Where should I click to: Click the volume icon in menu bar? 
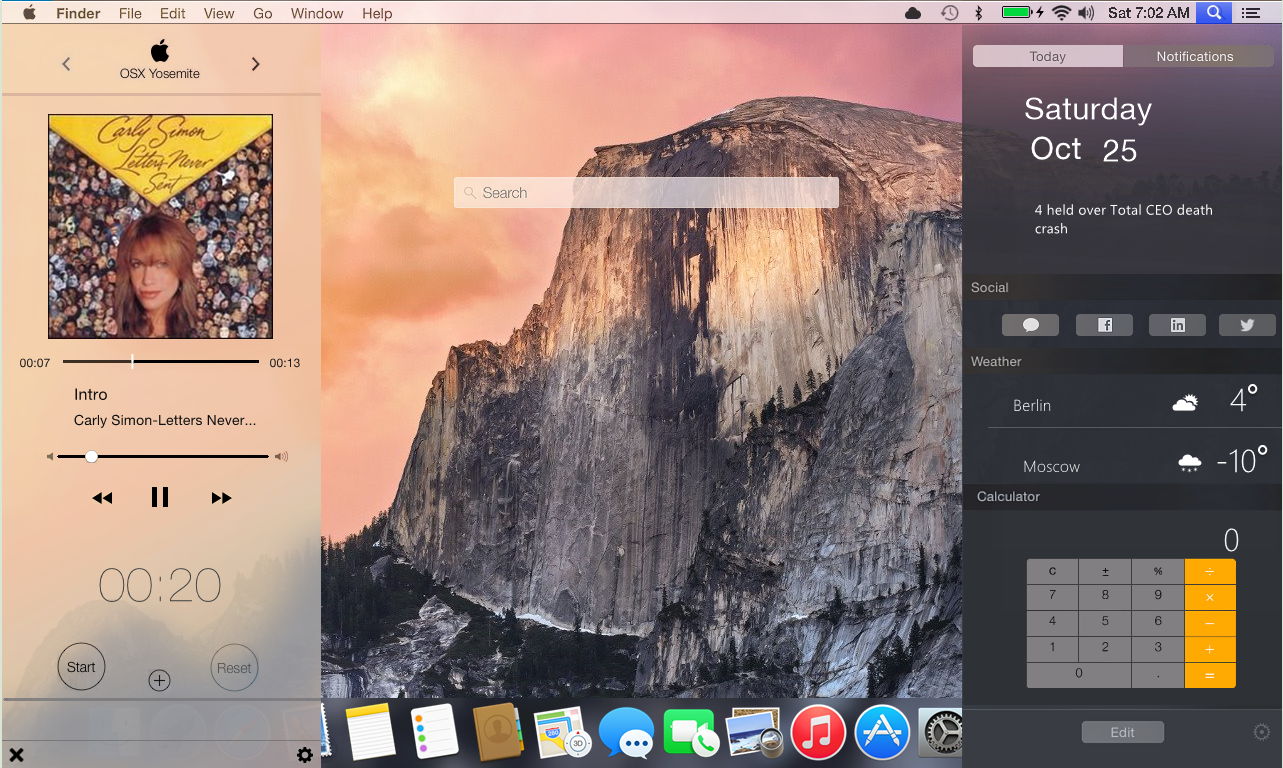pyautogui.click(x=1087, y=13)
